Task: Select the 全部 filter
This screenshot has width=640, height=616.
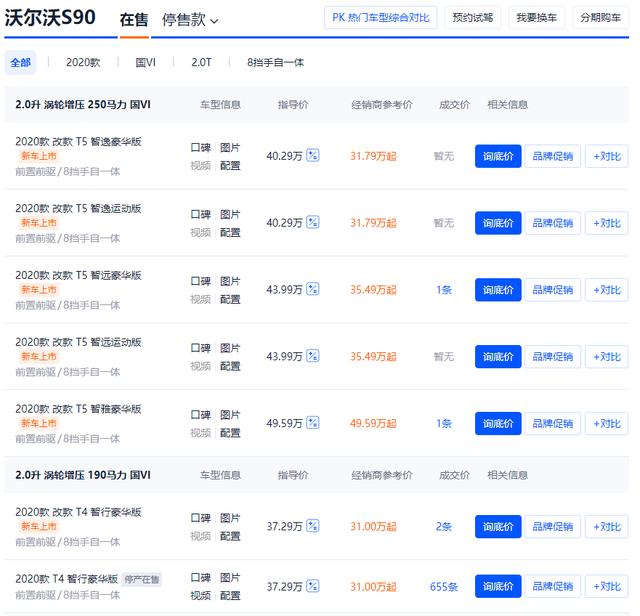Action: [20, 62]
